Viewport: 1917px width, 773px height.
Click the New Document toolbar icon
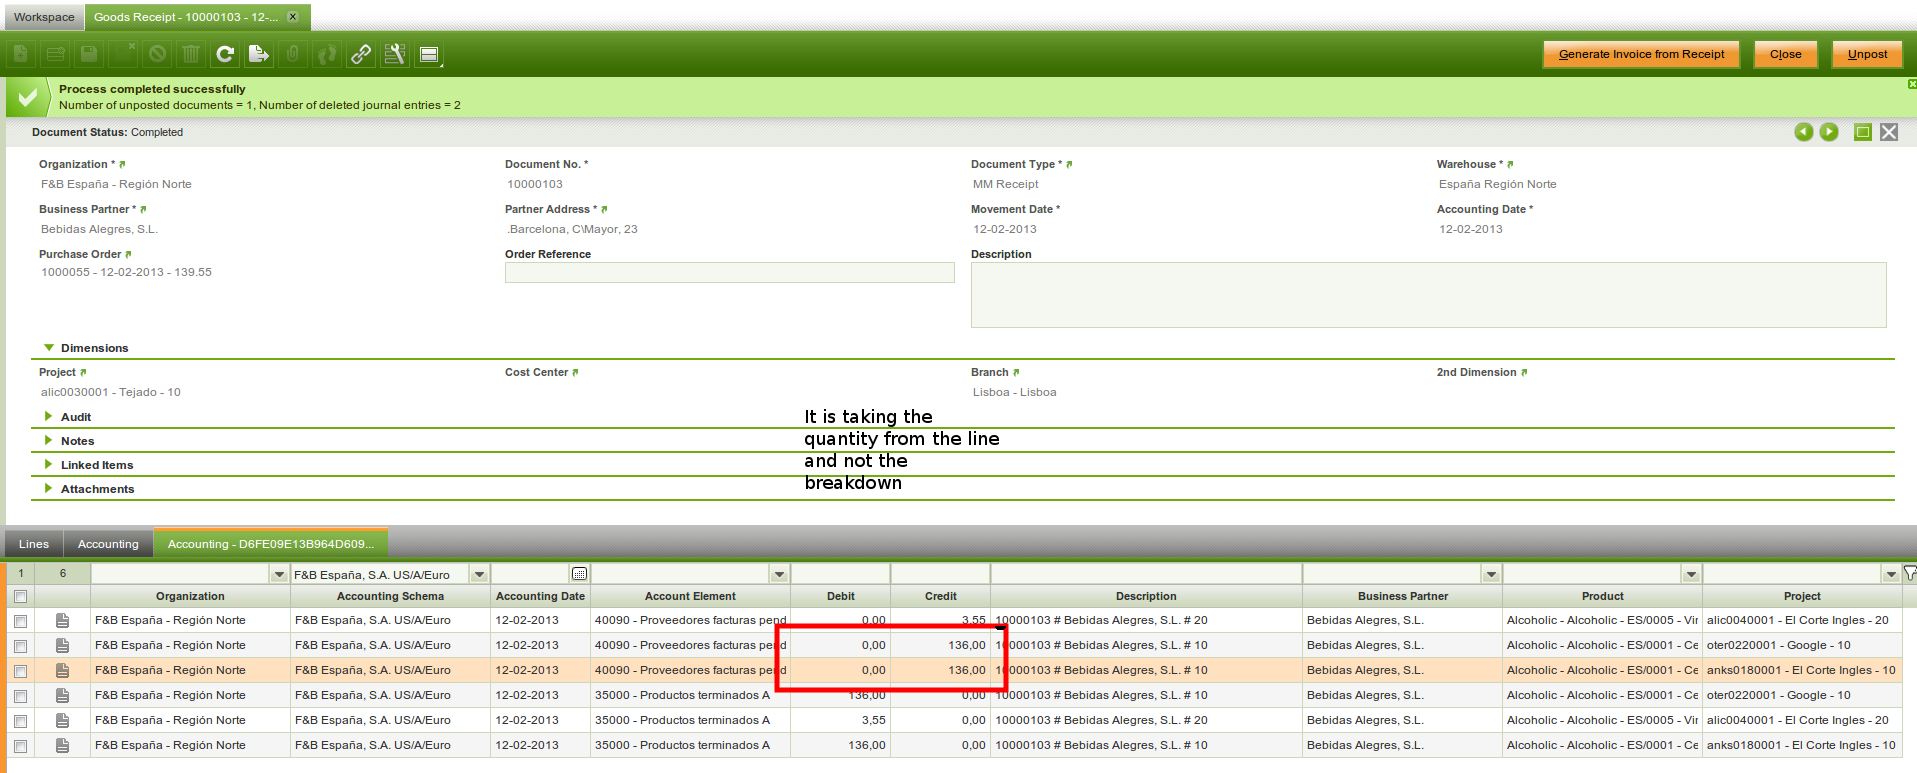tap(21, 54)
